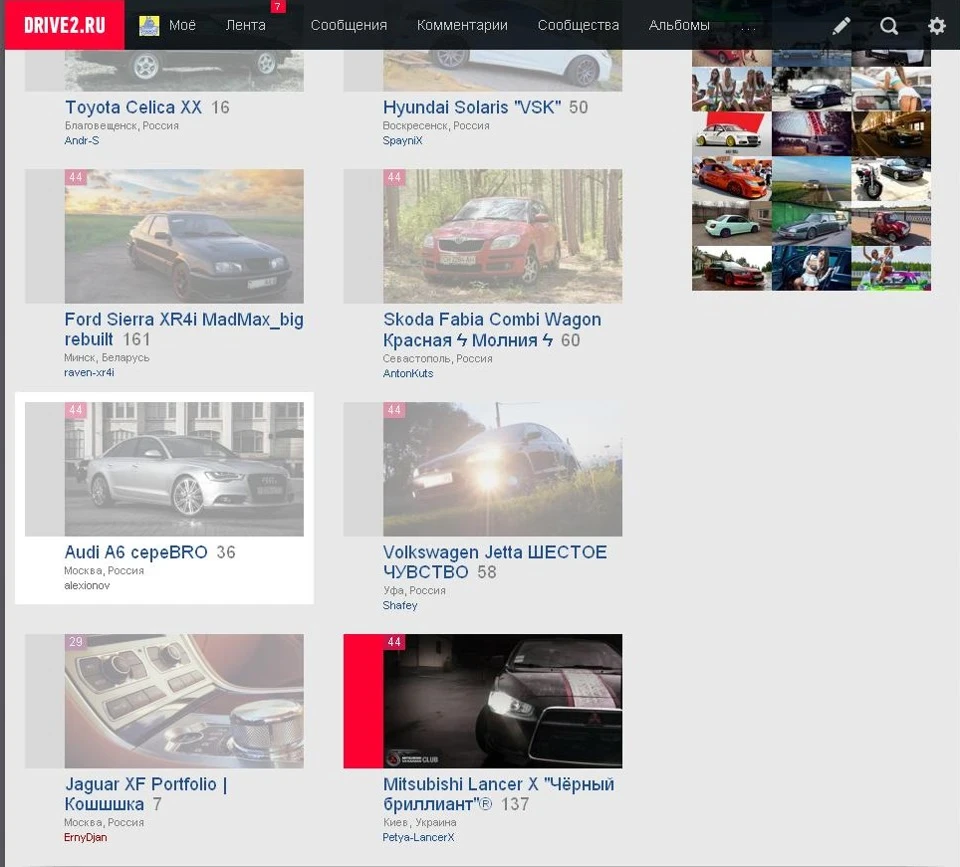Open user profile Andr-S

81,140
